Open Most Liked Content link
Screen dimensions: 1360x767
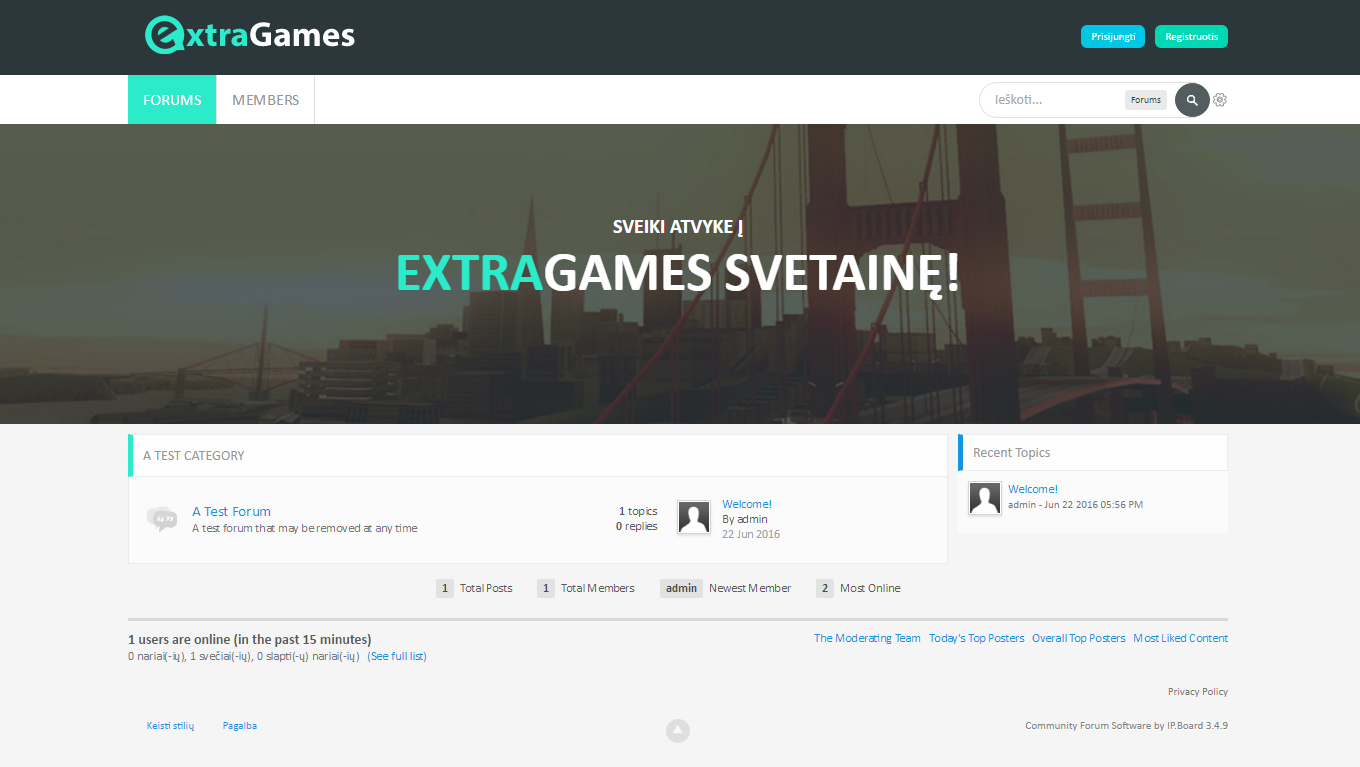[x=1181, y=638]
